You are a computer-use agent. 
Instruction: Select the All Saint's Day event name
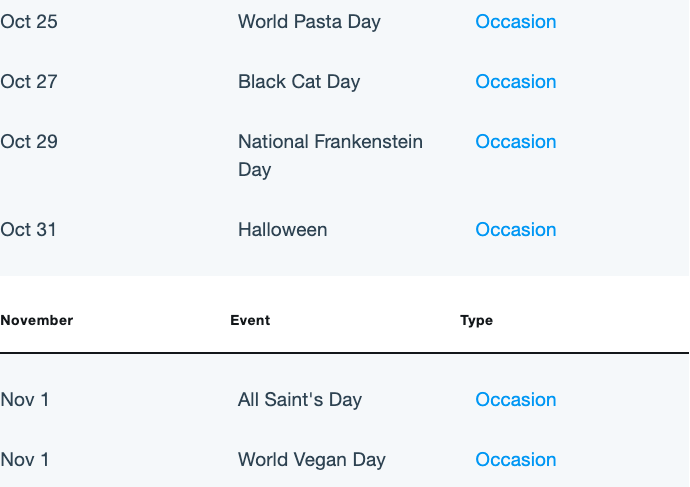[300, 400]
